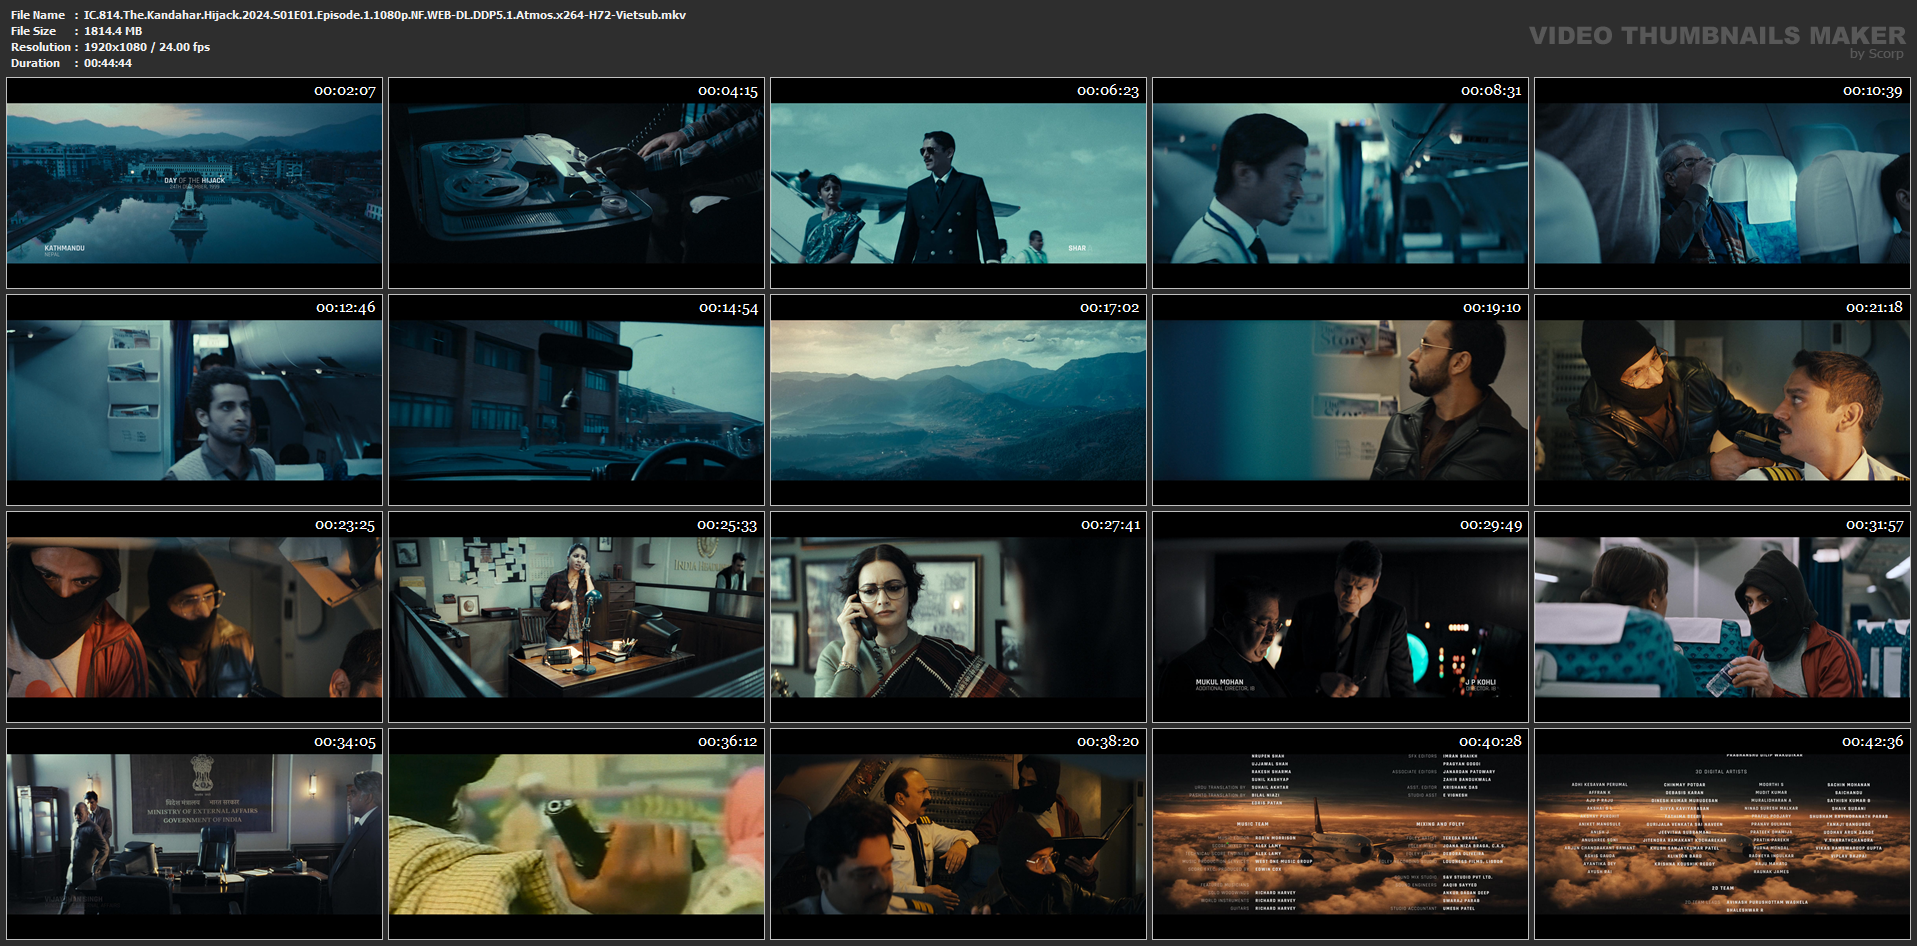
Task: Select the thumbnail at 00:31:57
Action: click(1722, 617)
